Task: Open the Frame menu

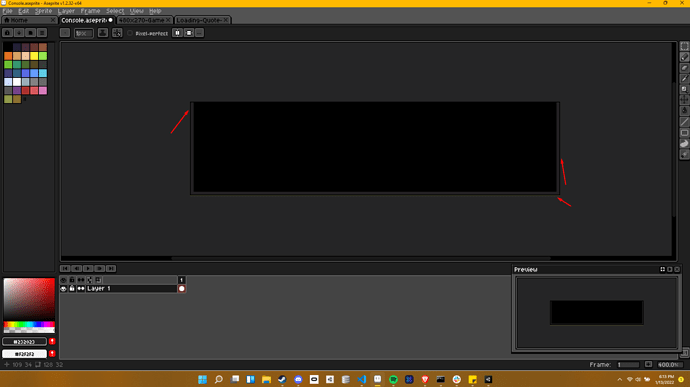Action: click(90, 11)
